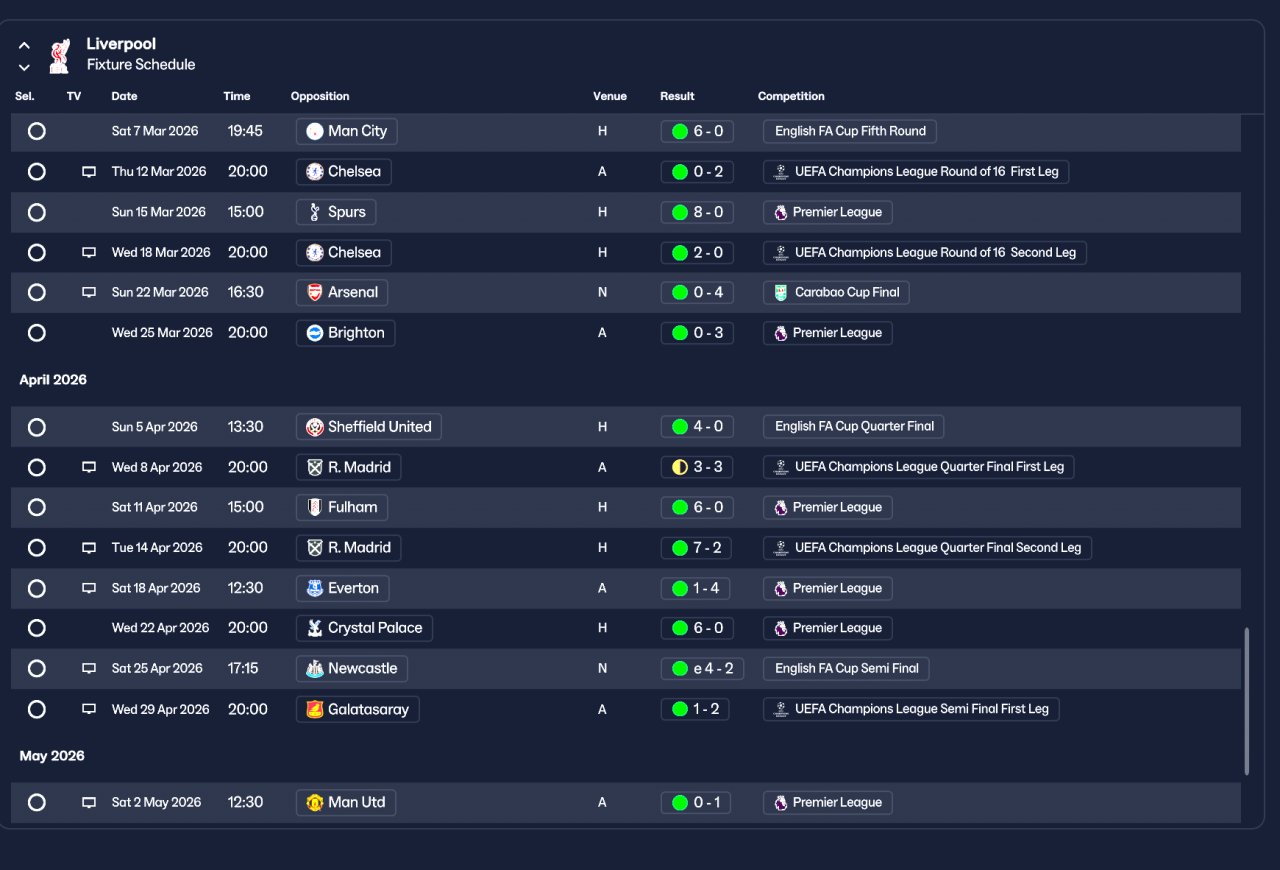Click the Liverpool club crest icon
Image resolution: width=1280 pixels, height=870 pixels.
point(59,55)
